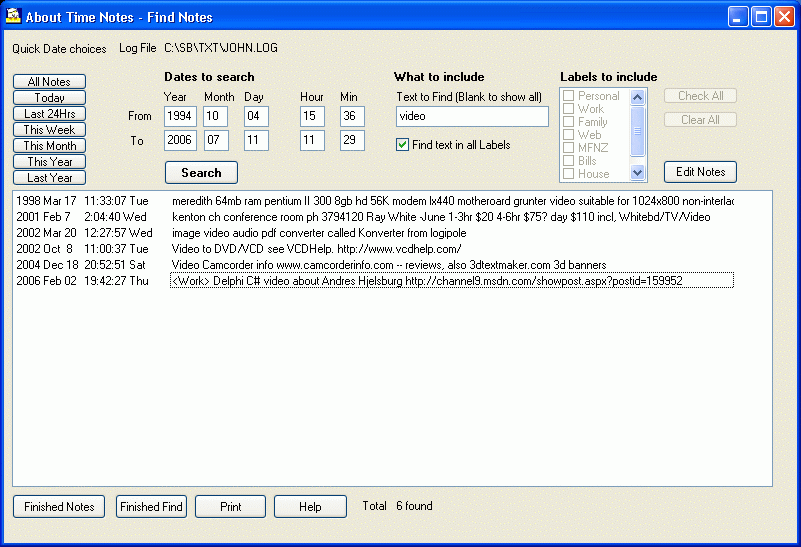The height and width of the screenshot is (547, 801).
Task: Click the disabled Clear All button
Action: click(x=700, y=120)
